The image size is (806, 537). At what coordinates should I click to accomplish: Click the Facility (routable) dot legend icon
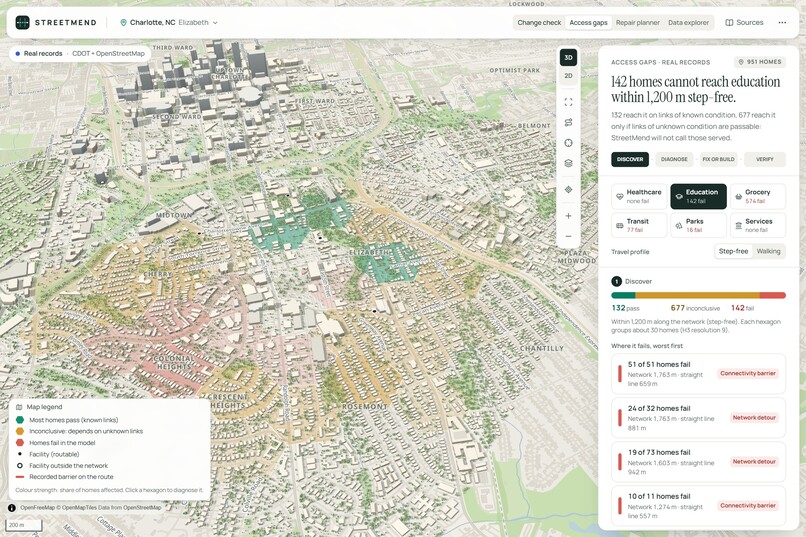[x=20, y=454]
